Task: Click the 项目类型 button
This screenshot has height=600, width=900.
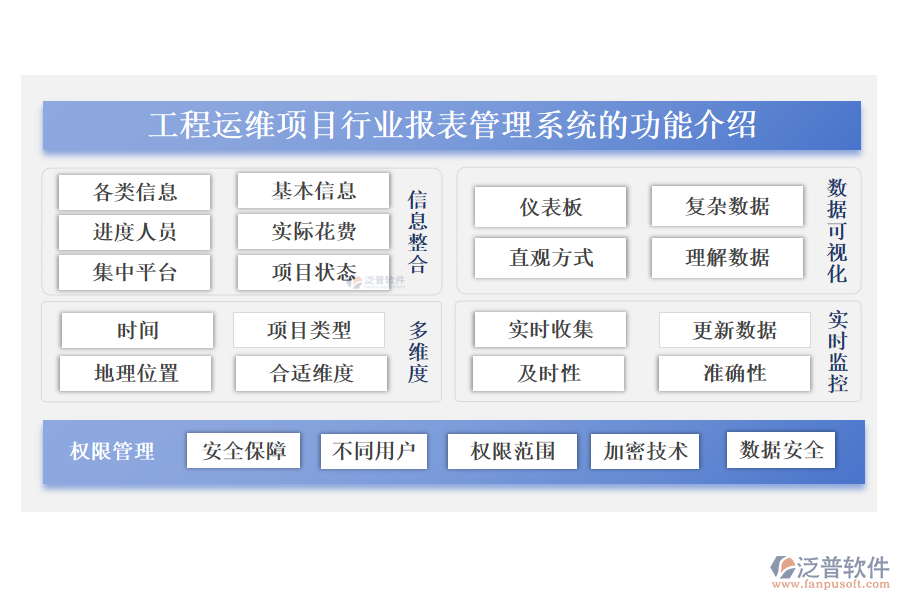Action: (x=310, y=330)
